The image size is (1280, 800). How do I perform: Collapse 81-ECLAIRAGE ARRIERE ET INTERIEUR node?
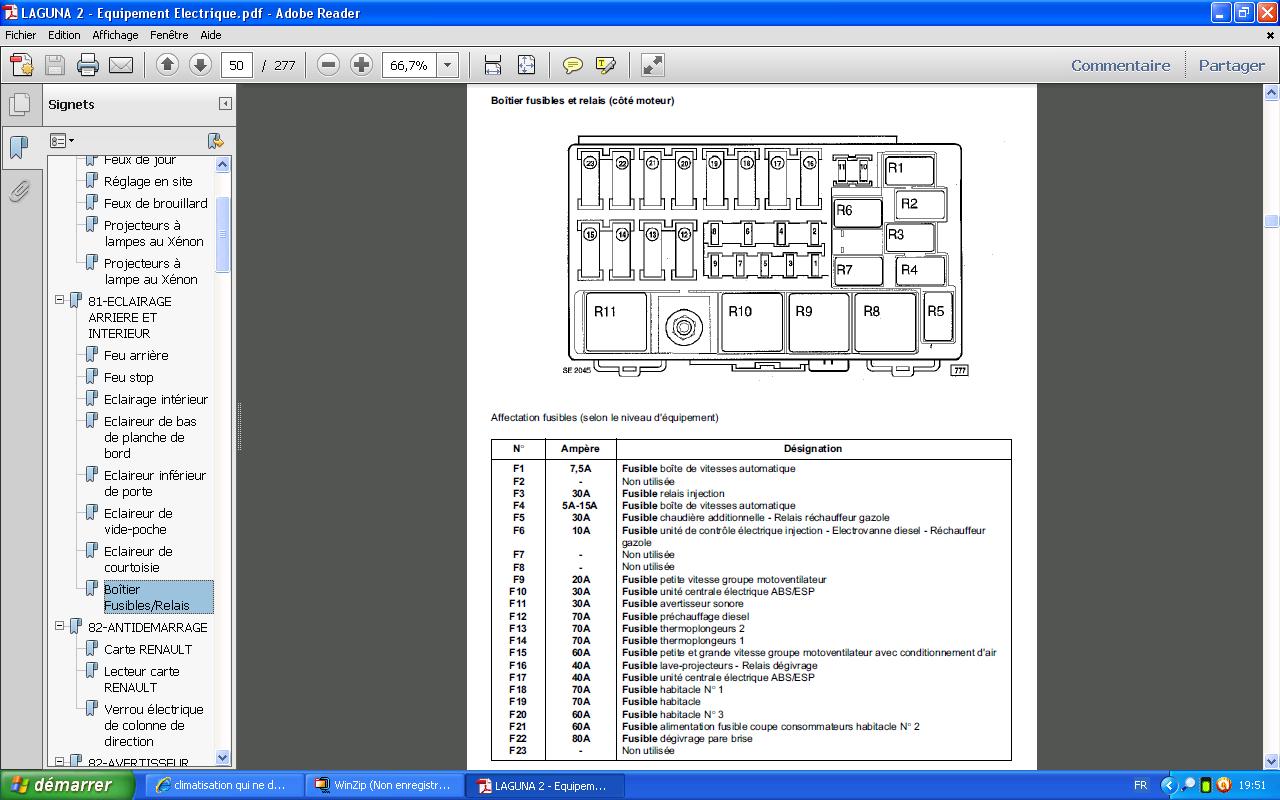point(59,300)
